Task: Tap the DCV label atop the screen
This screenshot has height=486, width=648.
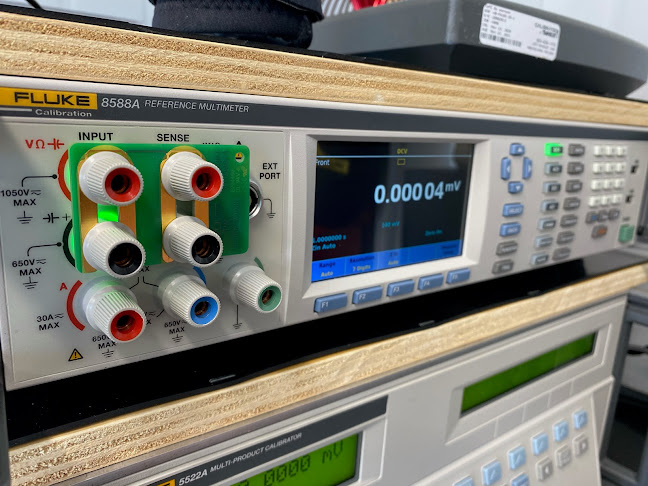Action: [402, 151]
